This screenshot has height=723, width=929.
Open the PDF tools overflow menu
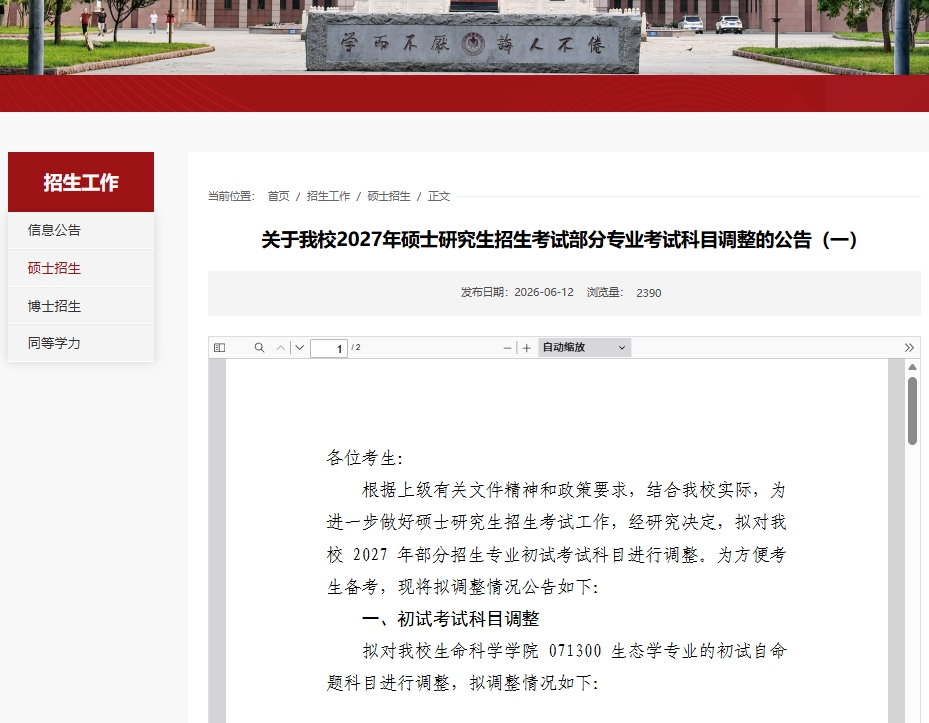(x=909, y=348)
